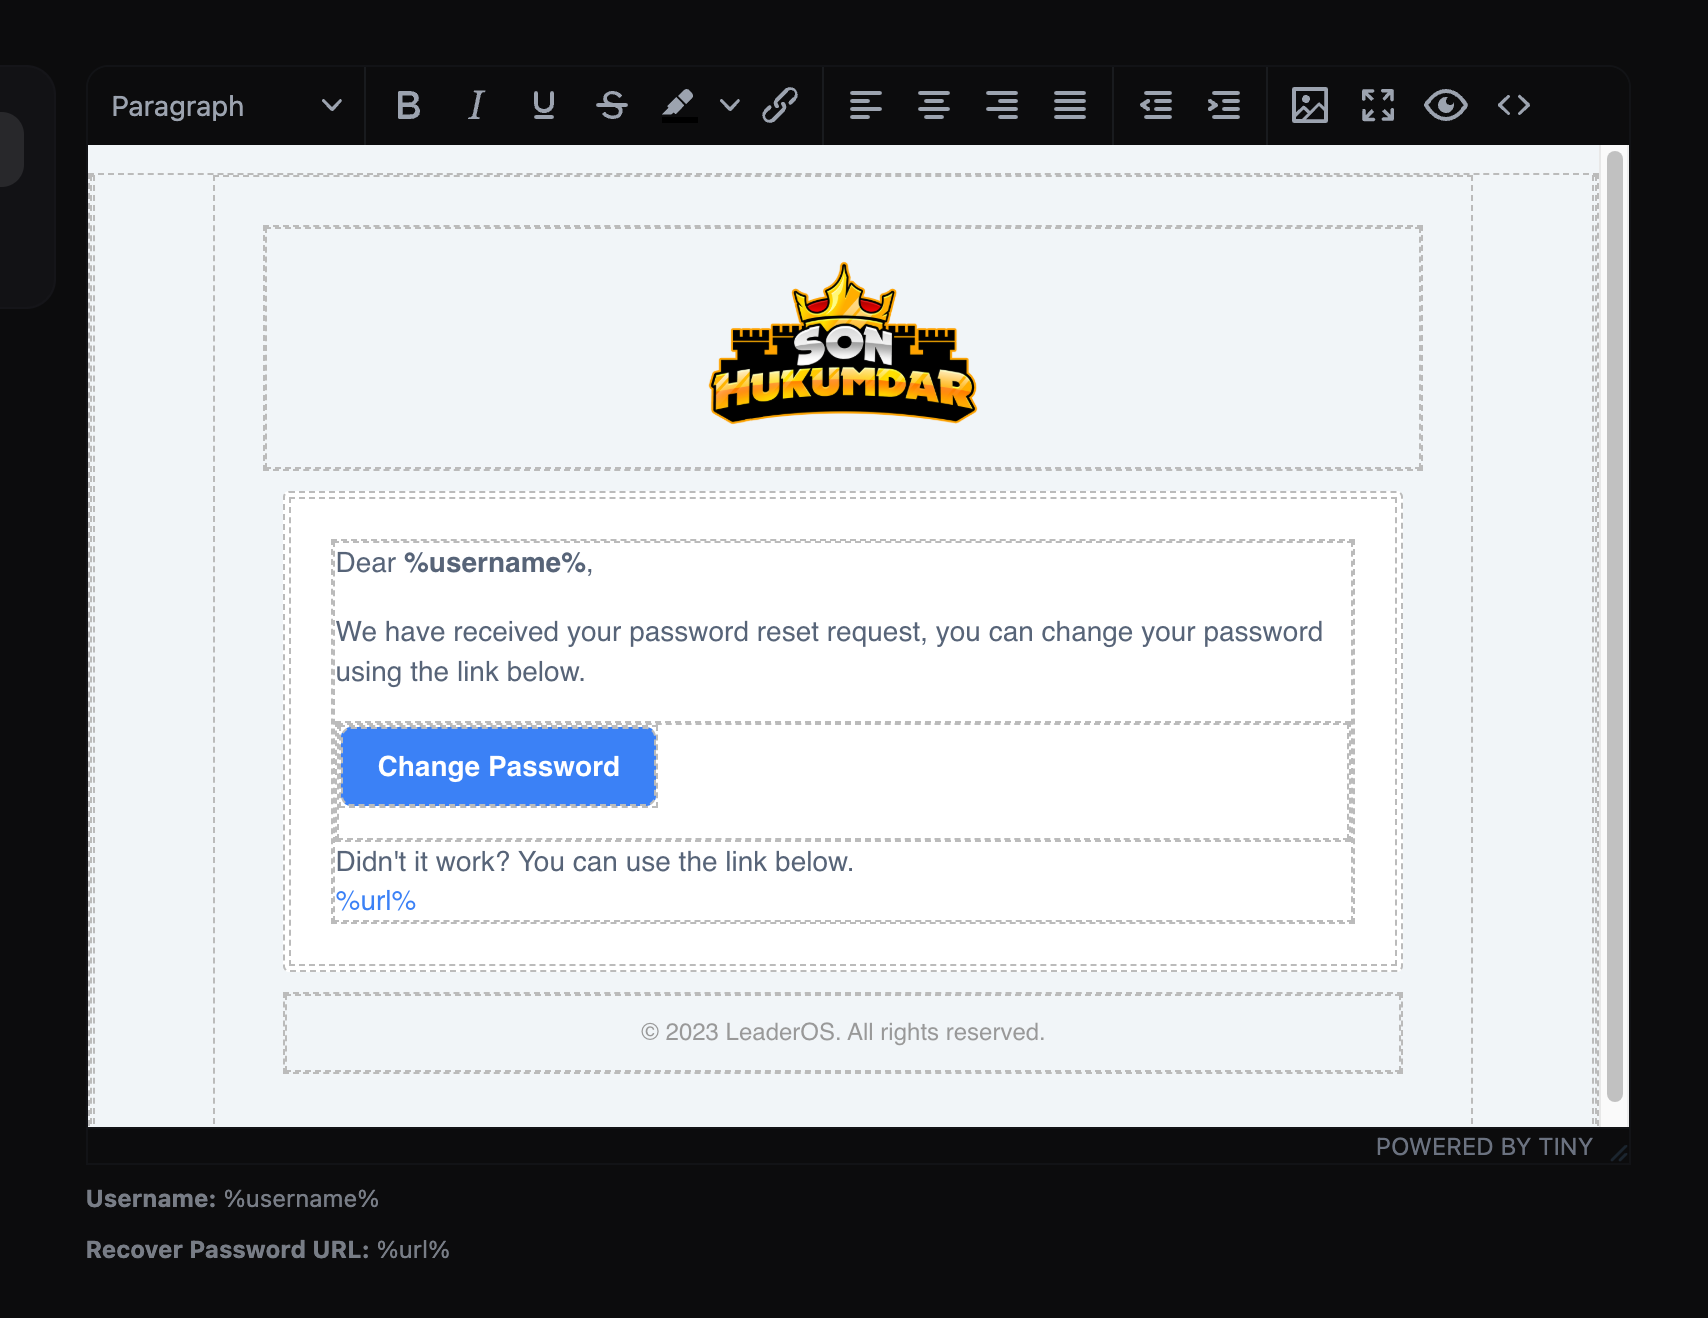
Task: Align text center
Action: click(934, 105)
